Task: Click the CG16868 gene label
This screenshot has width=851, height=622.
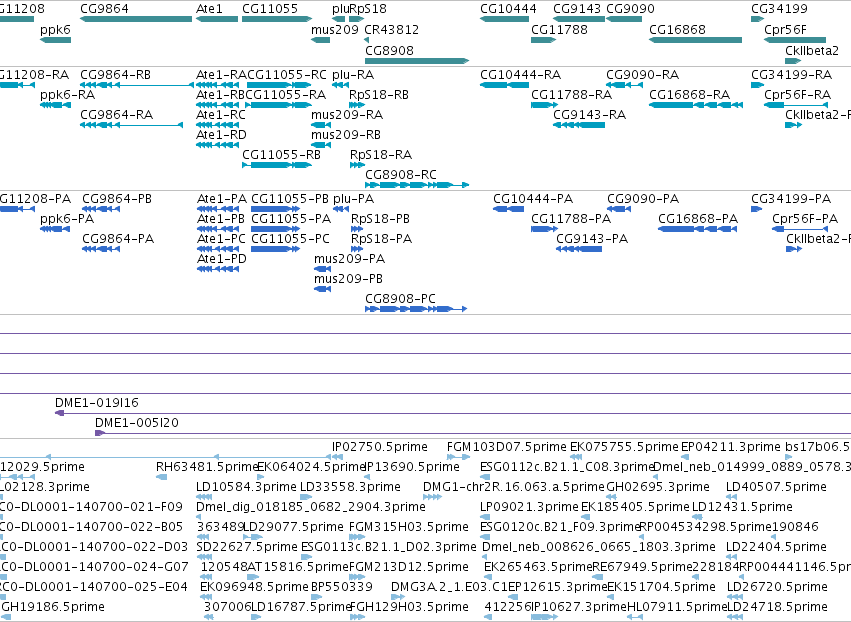Action: (x=677, y=29)
